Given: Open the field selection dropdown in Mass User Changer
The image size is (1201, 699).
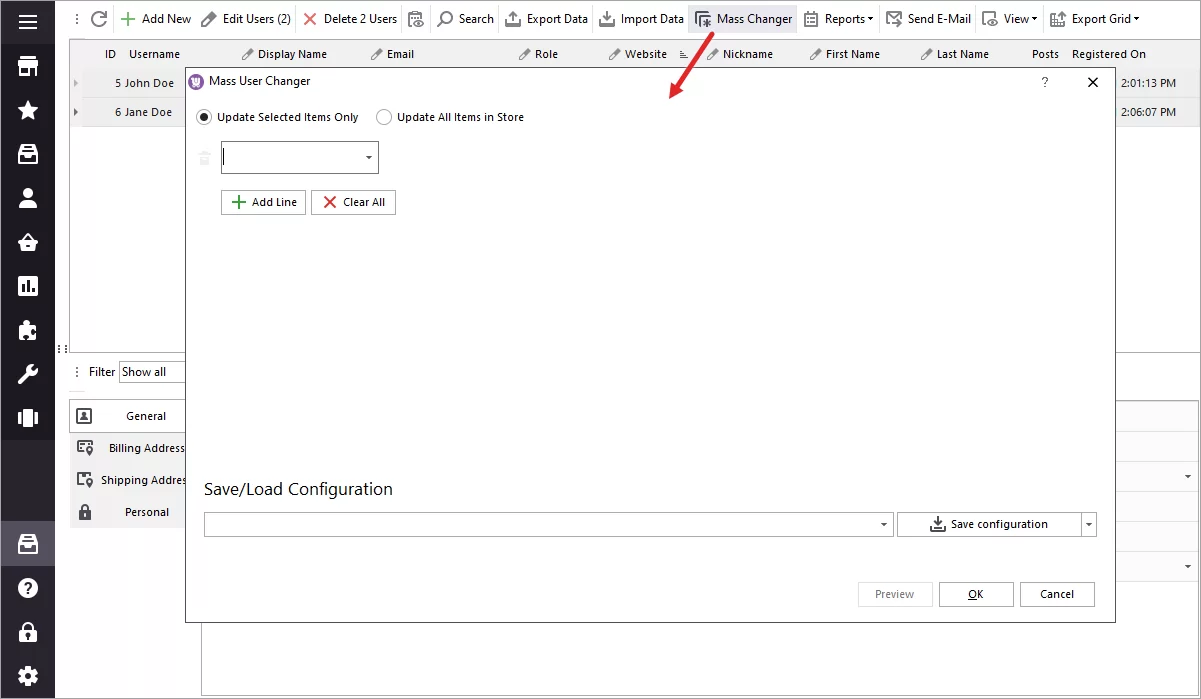Looking at the screenshot, I should click(367, 157).
